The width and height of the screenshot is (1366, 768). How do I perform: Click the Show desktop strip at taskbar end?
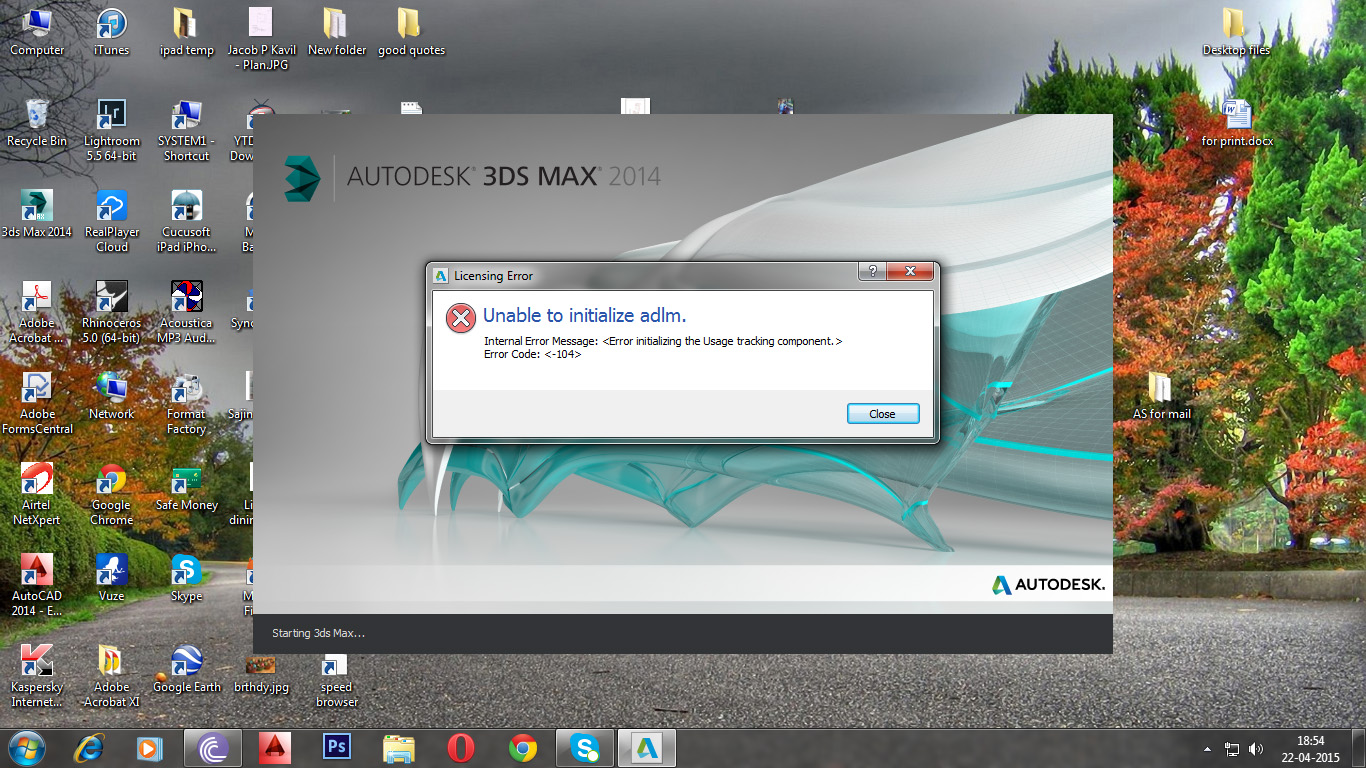click(1359, 748)
